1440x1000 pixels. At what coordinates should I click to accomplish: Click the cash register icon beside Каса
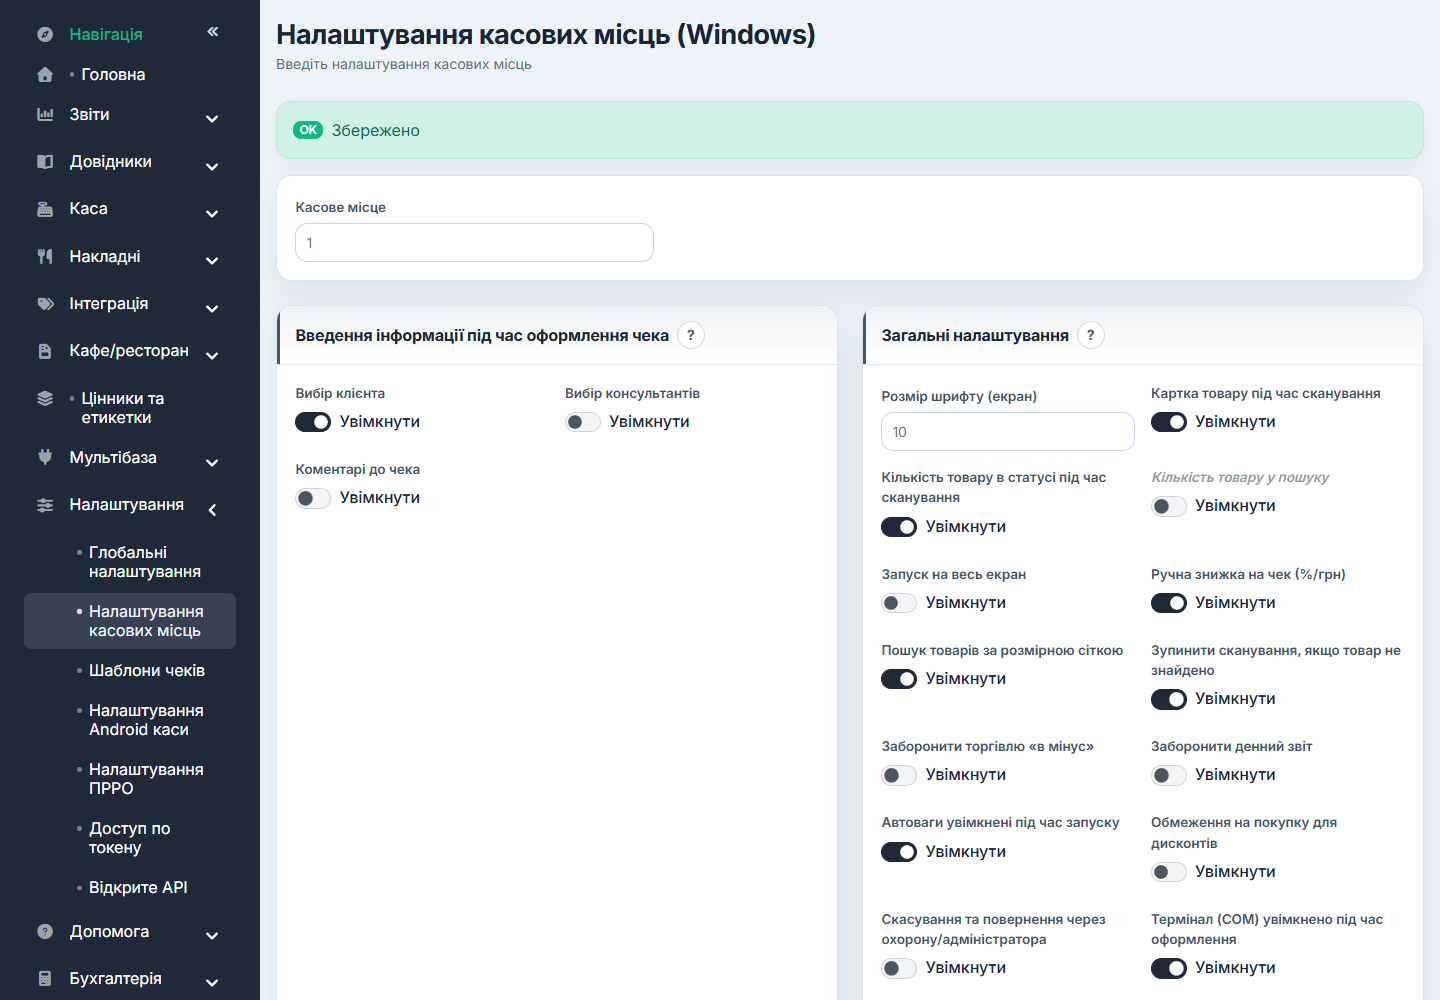tap(45, 209)
